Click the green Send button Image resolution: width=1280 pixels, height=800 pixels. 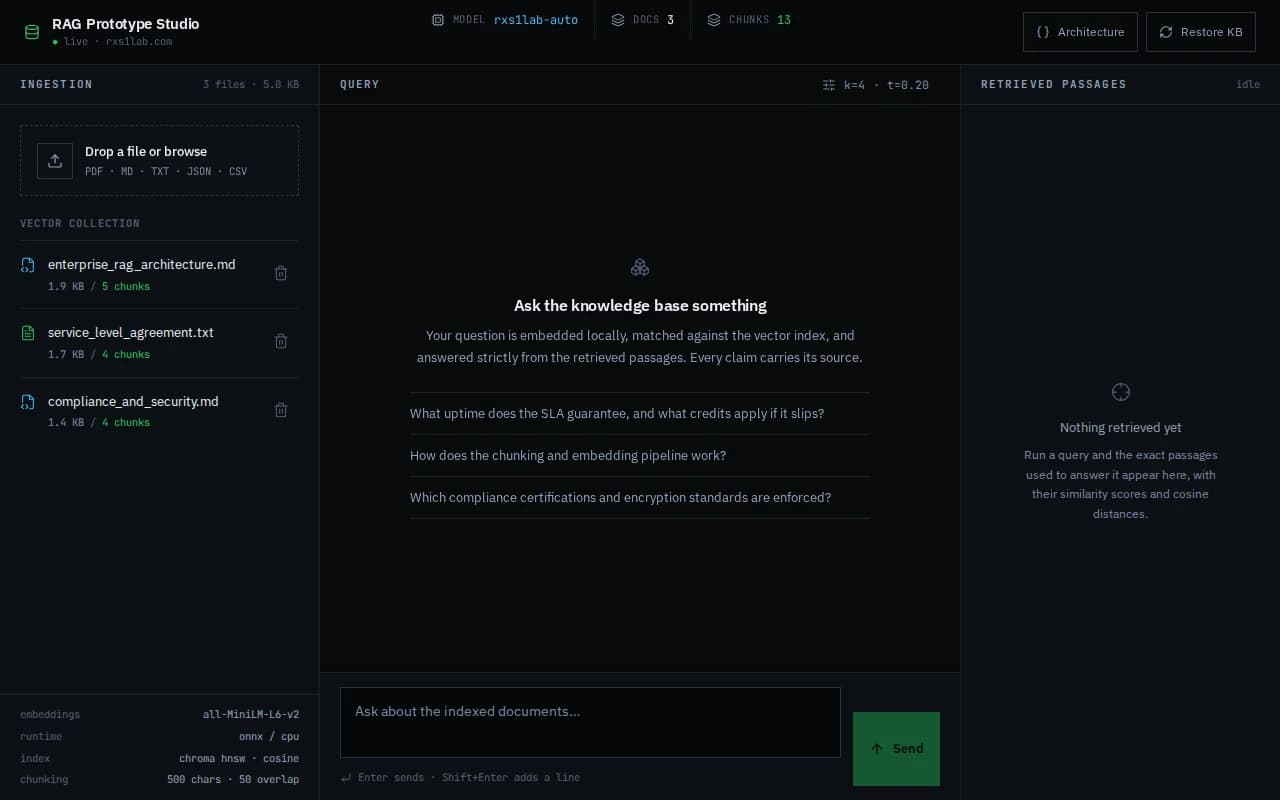click(x=896, y=749)
